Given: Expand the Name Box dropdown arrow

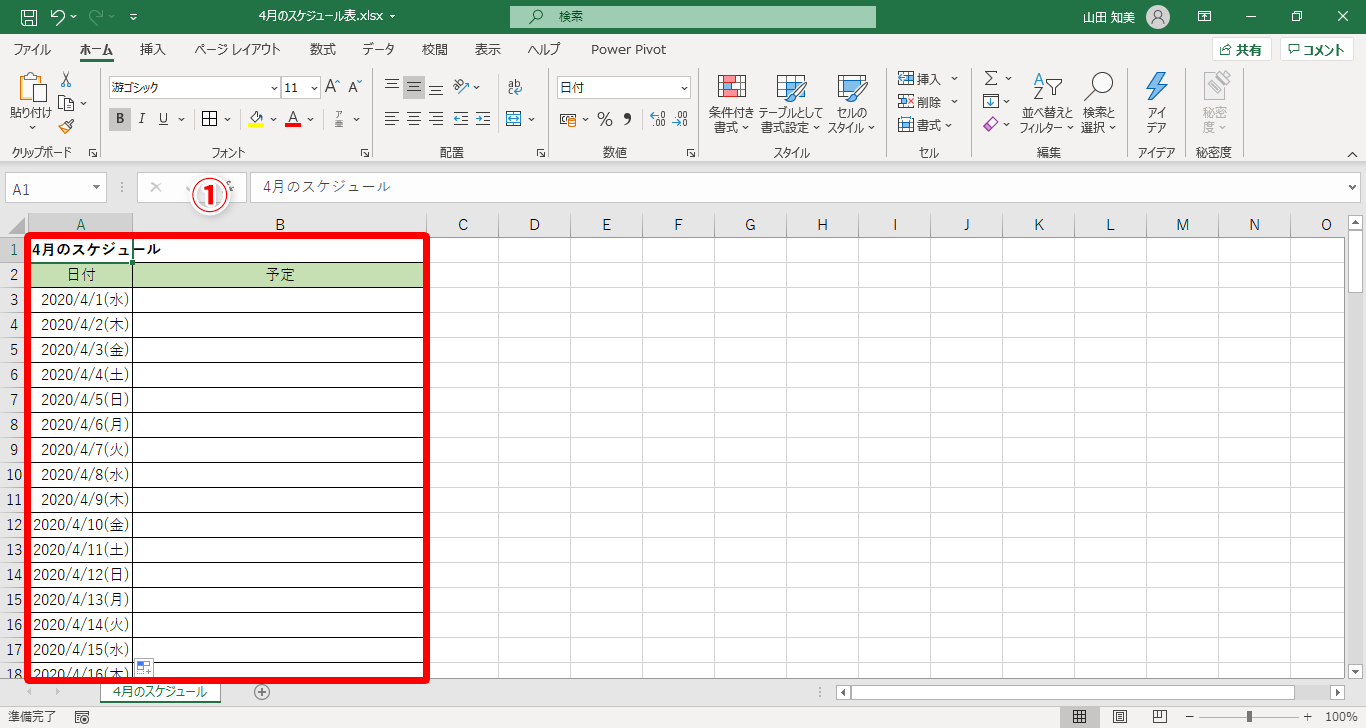Looking at the screenshot, I should 97,187.
